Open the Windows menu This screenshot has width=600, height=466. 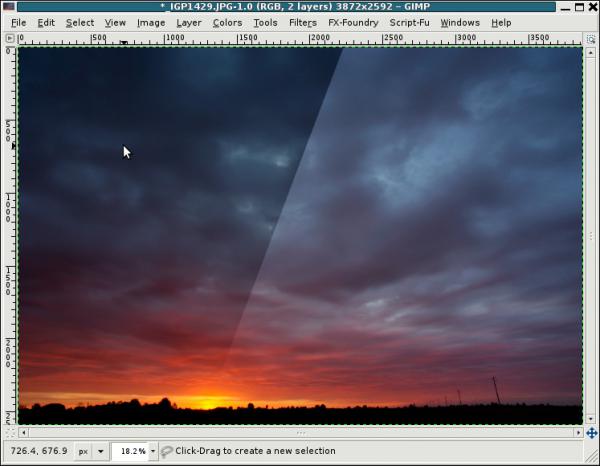[x=460, y=23]
